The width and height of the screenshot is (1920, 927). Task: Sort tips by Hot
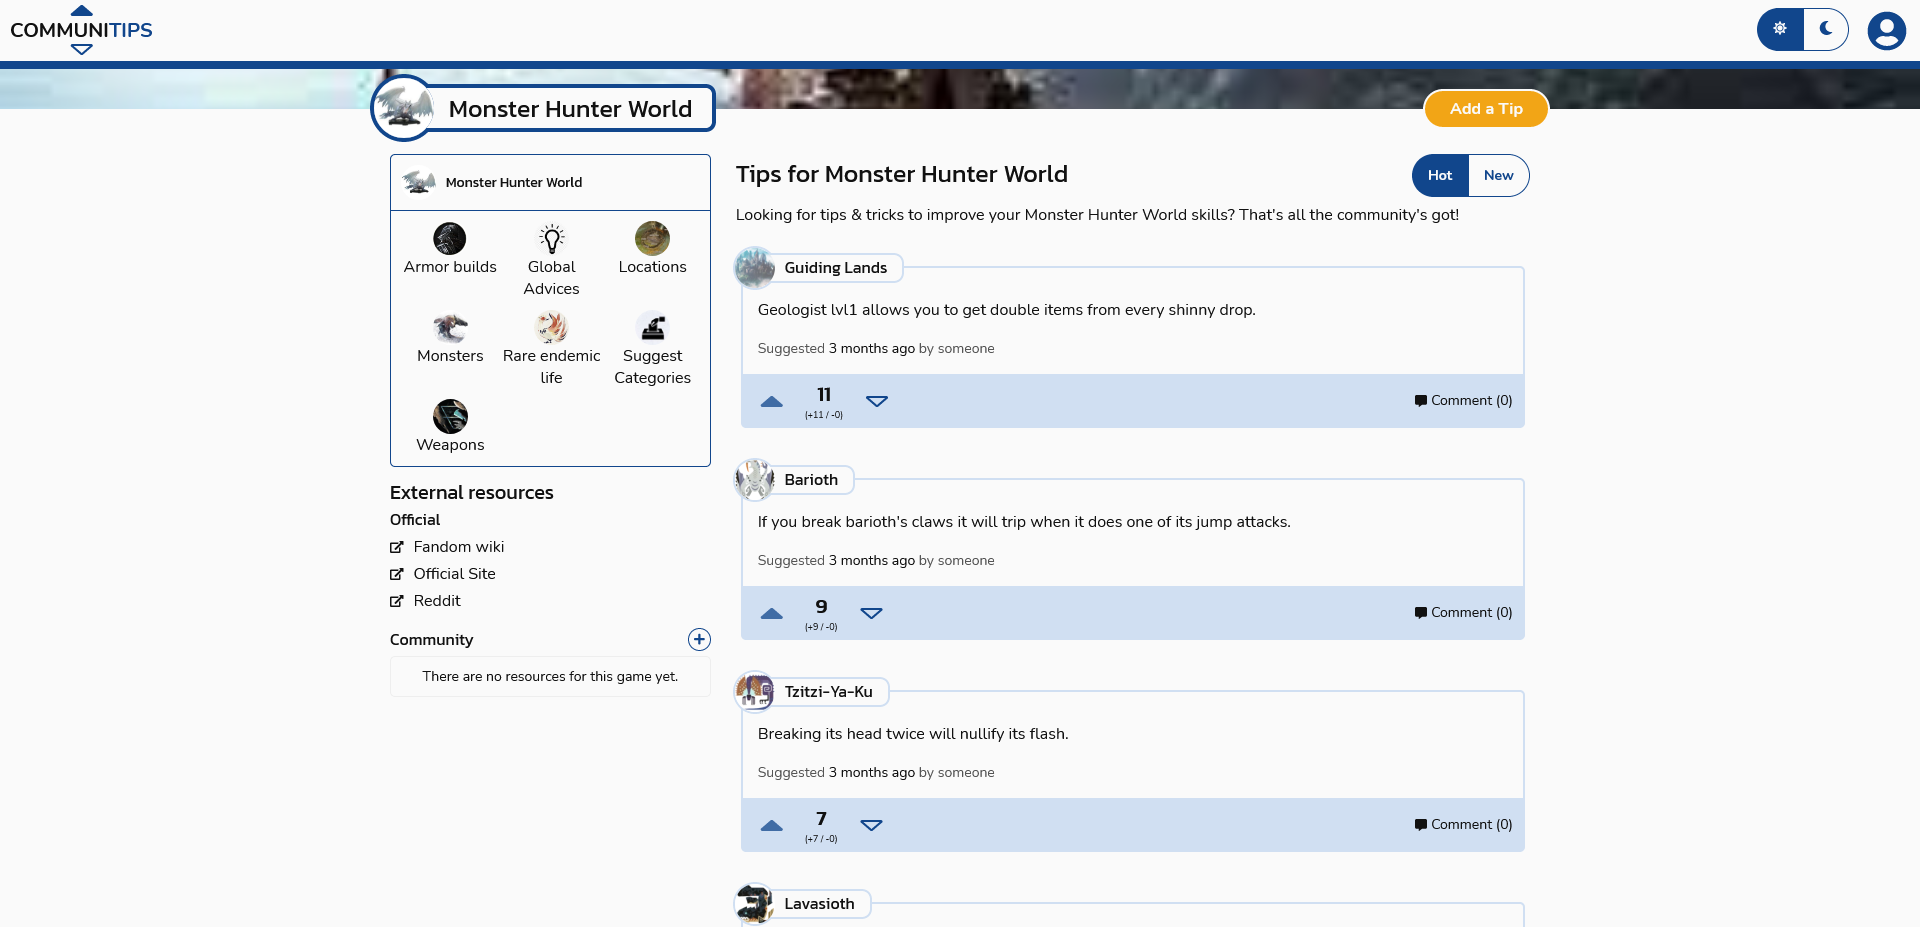point(1440,175)
